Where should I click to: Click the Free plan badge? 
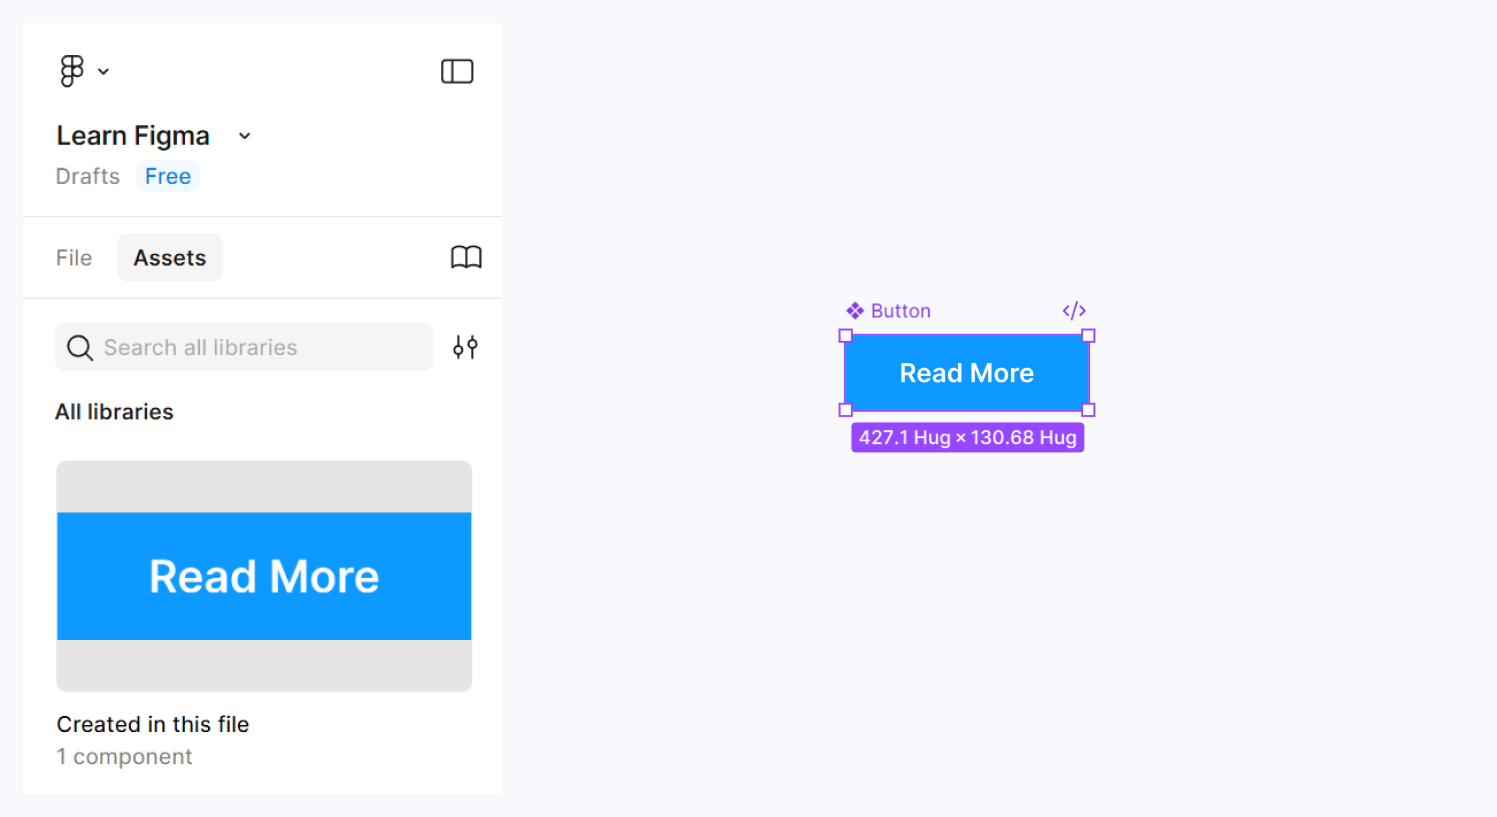tap(167, 176)
